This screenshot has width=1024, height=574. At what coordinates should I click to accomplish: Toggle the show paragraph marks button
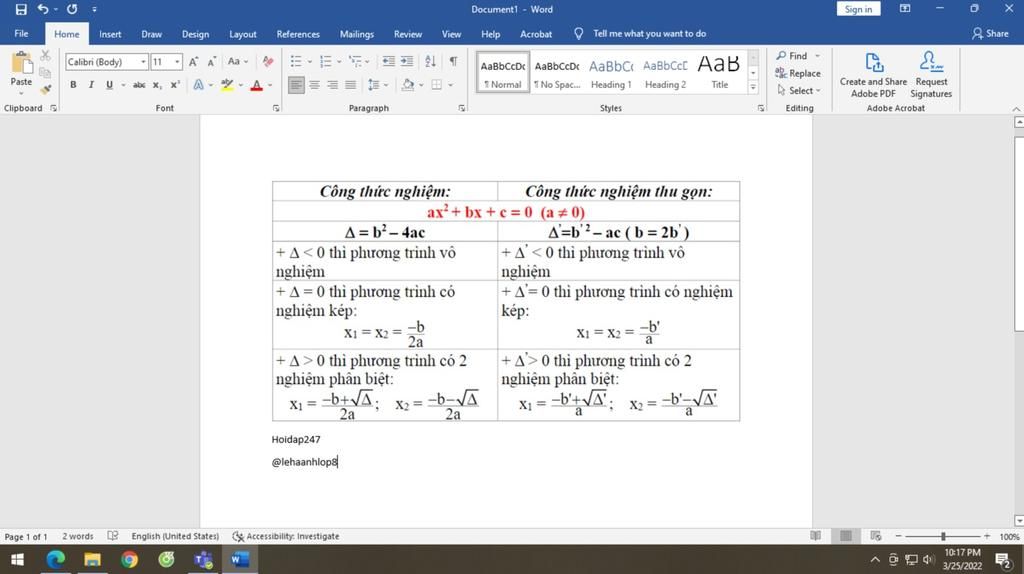click(x=453, y=61)
